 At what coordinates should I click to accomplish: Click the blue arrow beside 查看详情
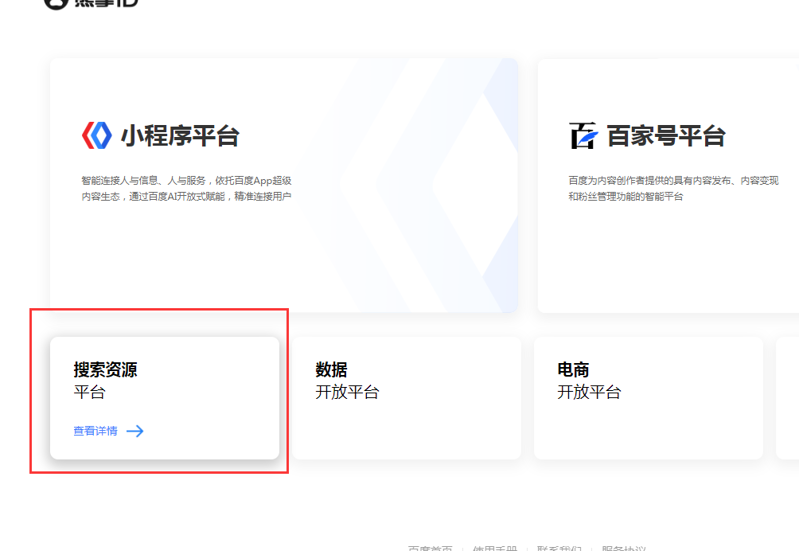tap(135, 431)
